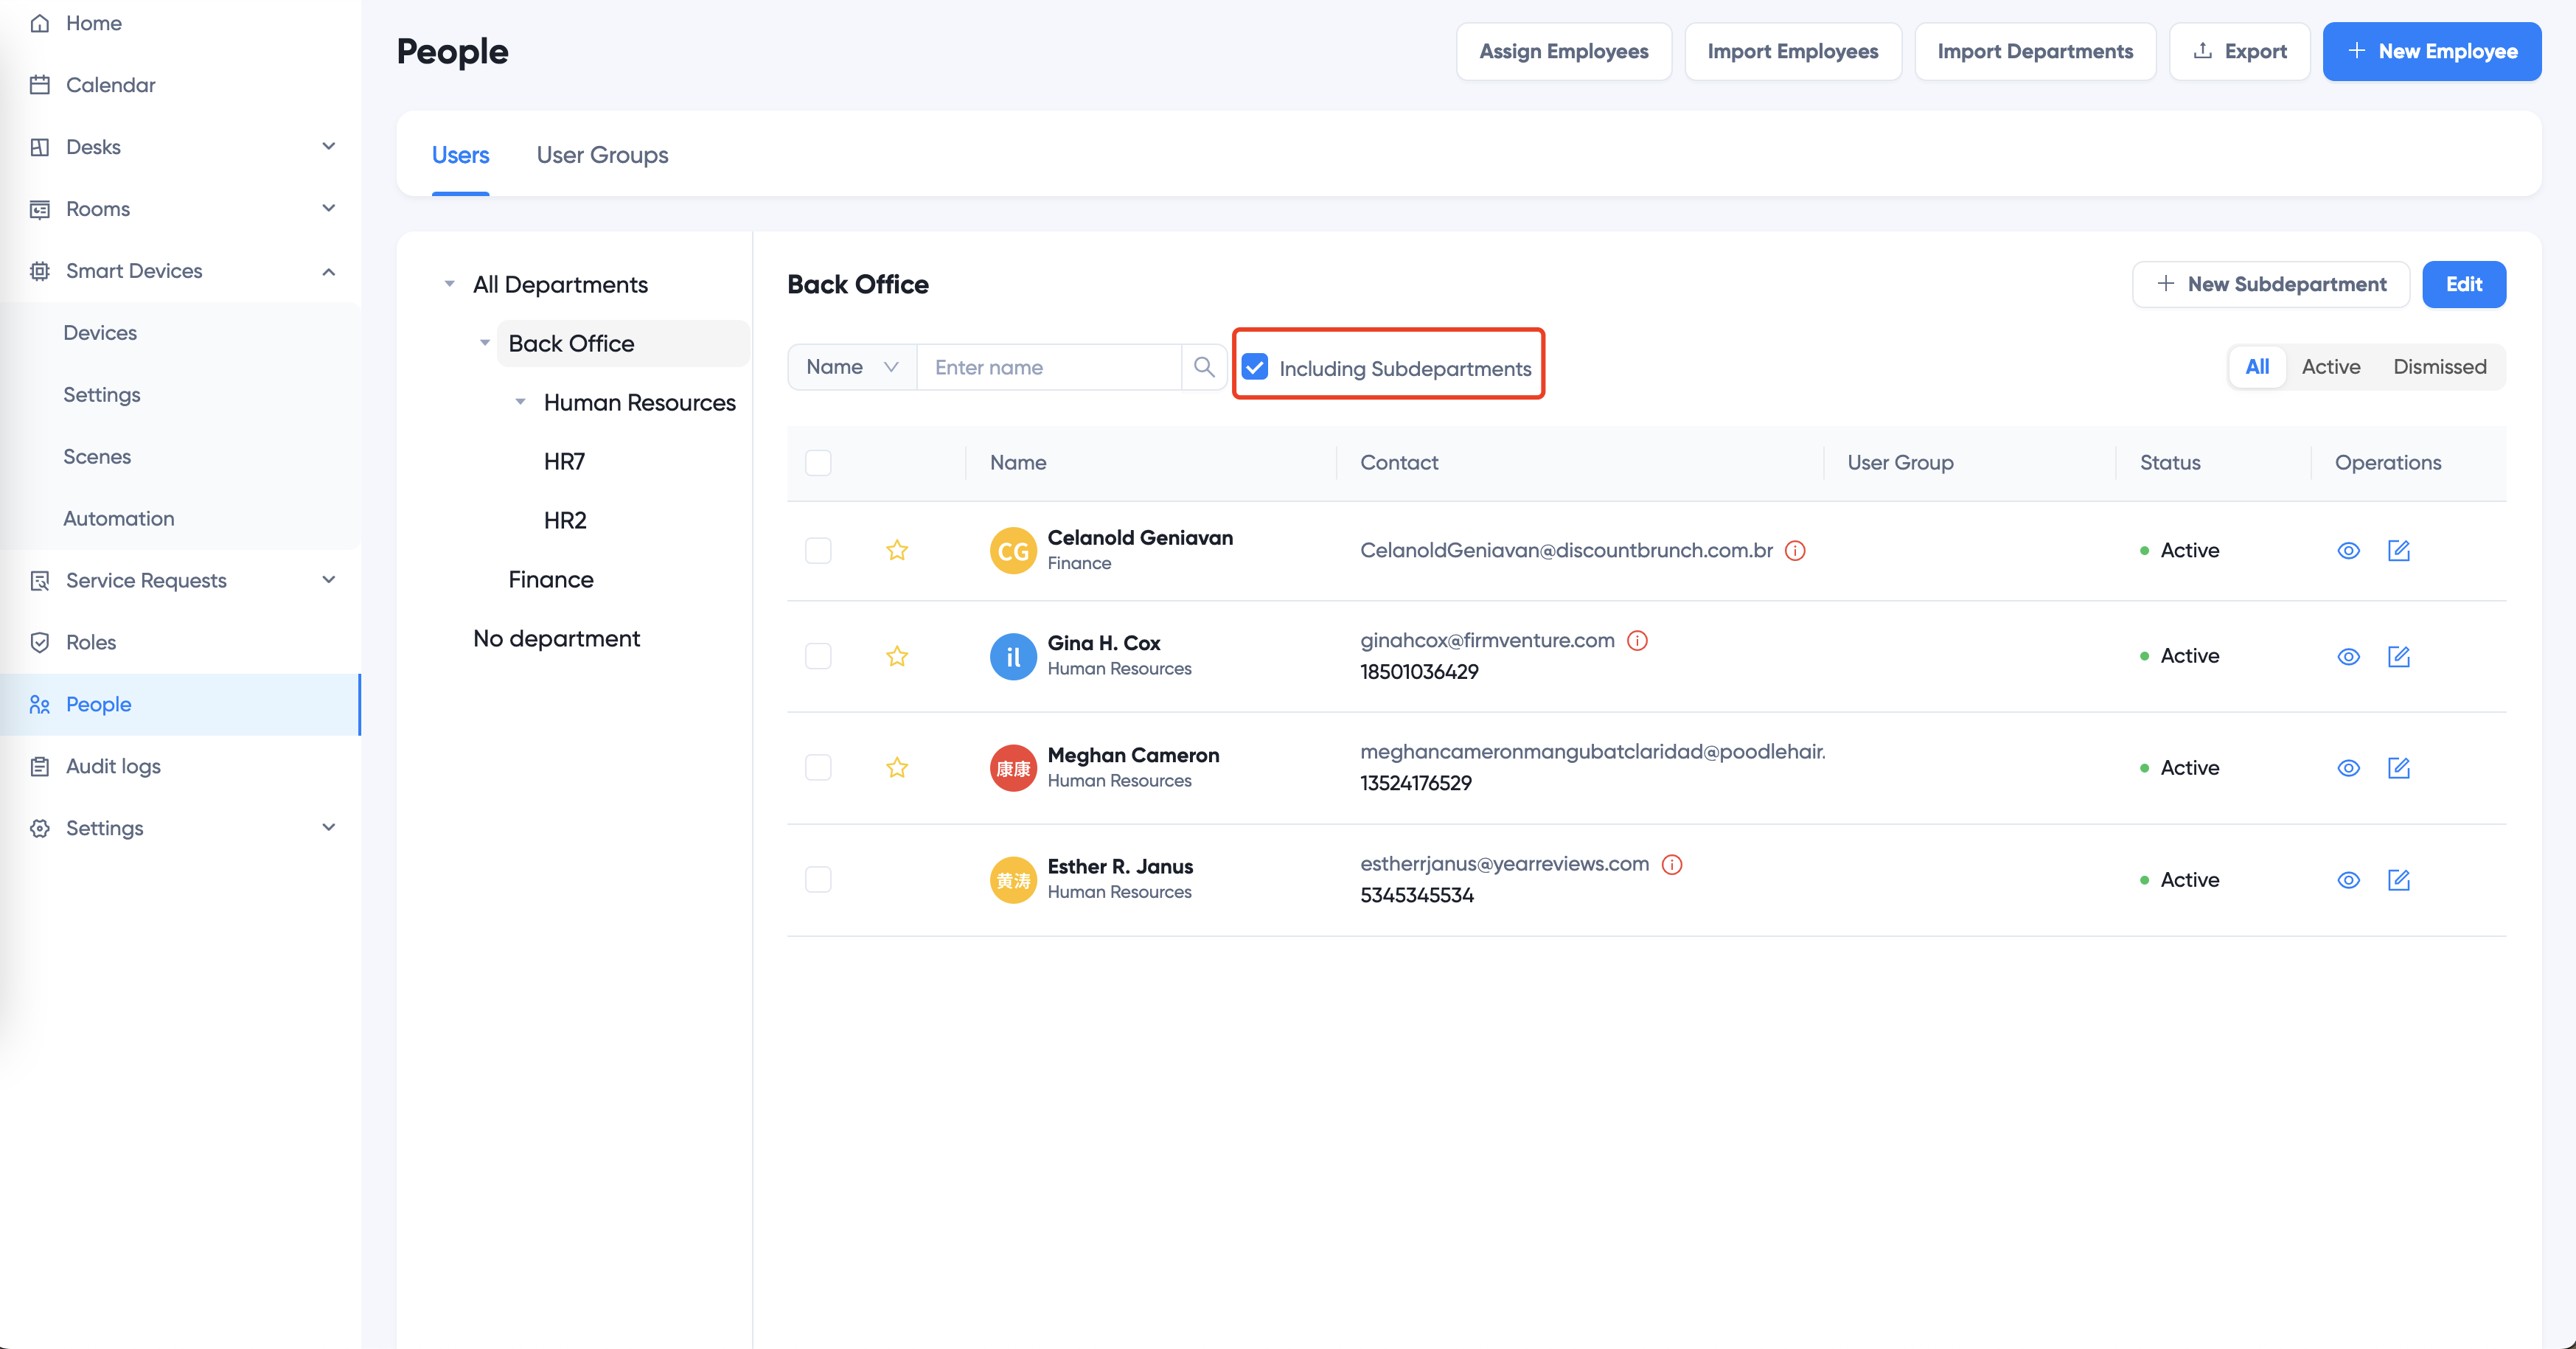Viewport: 2576px width, 1349px height.
Task: Collapse the Smart Devices chevron
Action: [328, 271]
